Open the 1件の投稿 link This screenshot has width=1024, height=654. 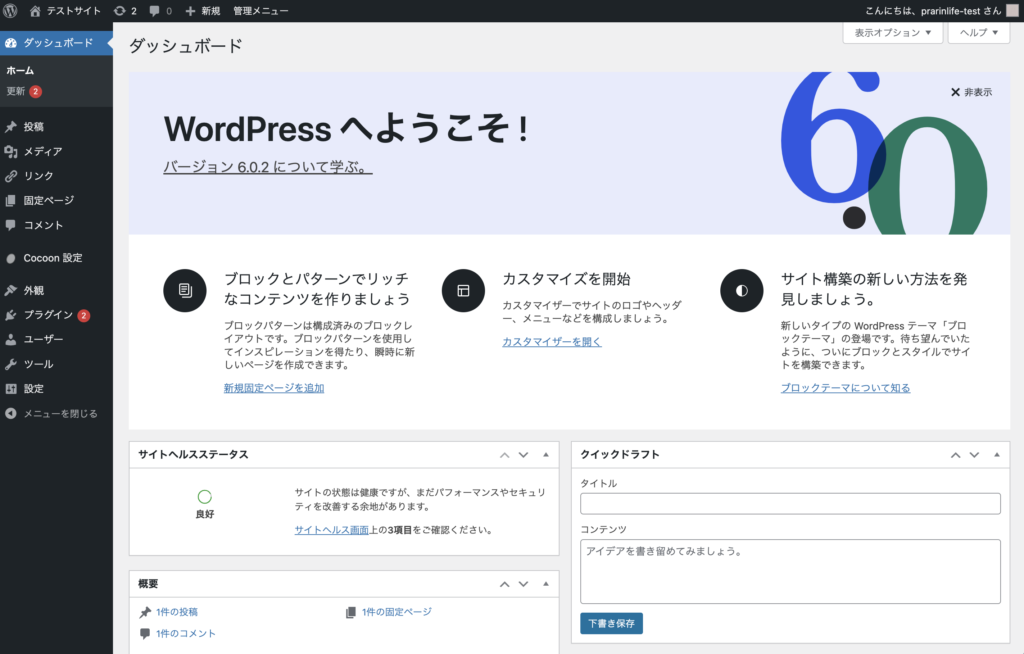coord(176,612)
